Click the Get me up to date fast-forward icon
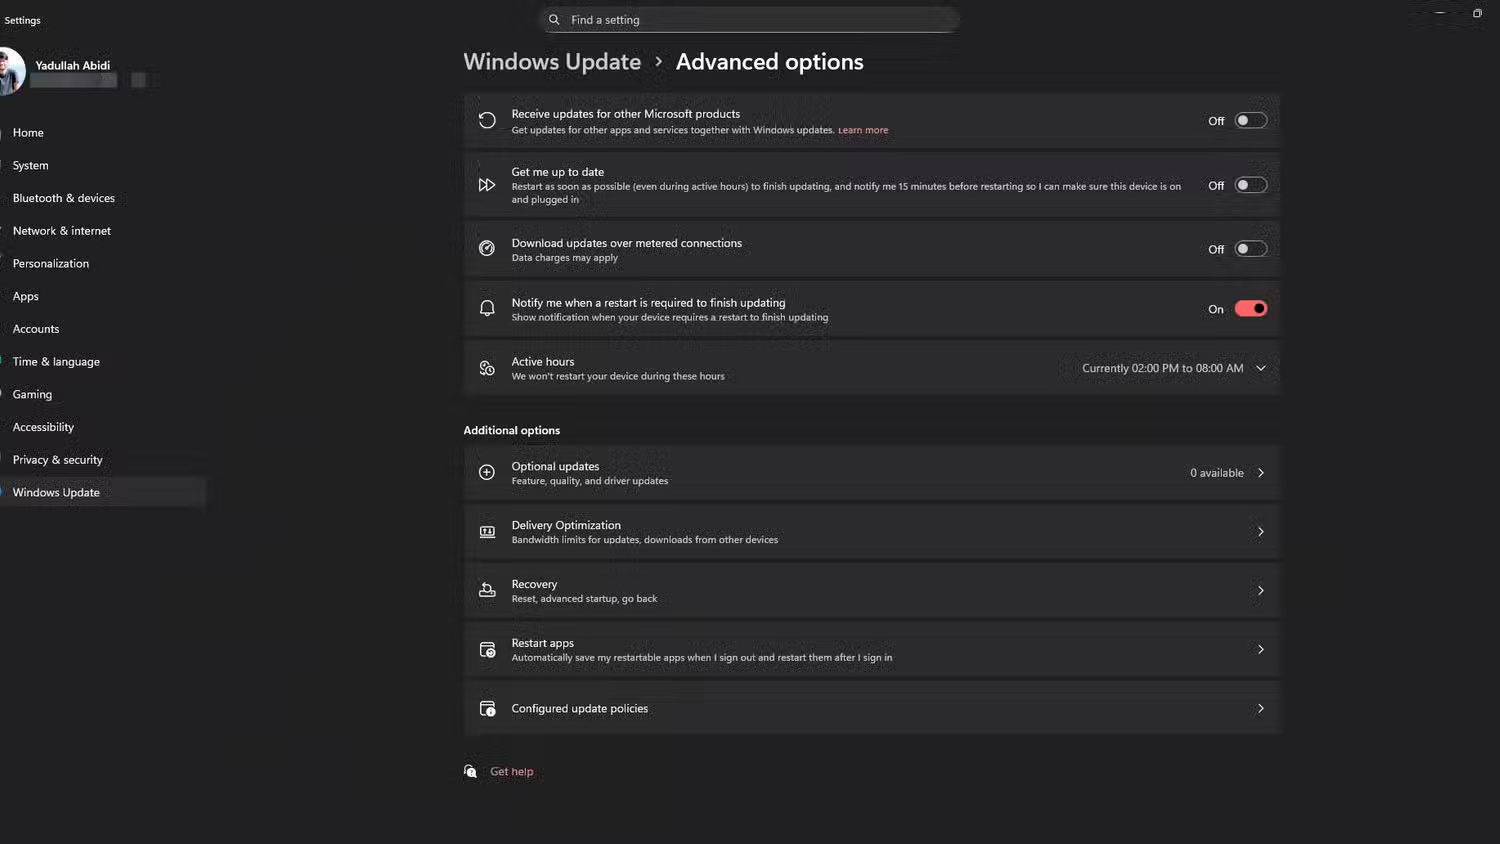 point(487,184)
